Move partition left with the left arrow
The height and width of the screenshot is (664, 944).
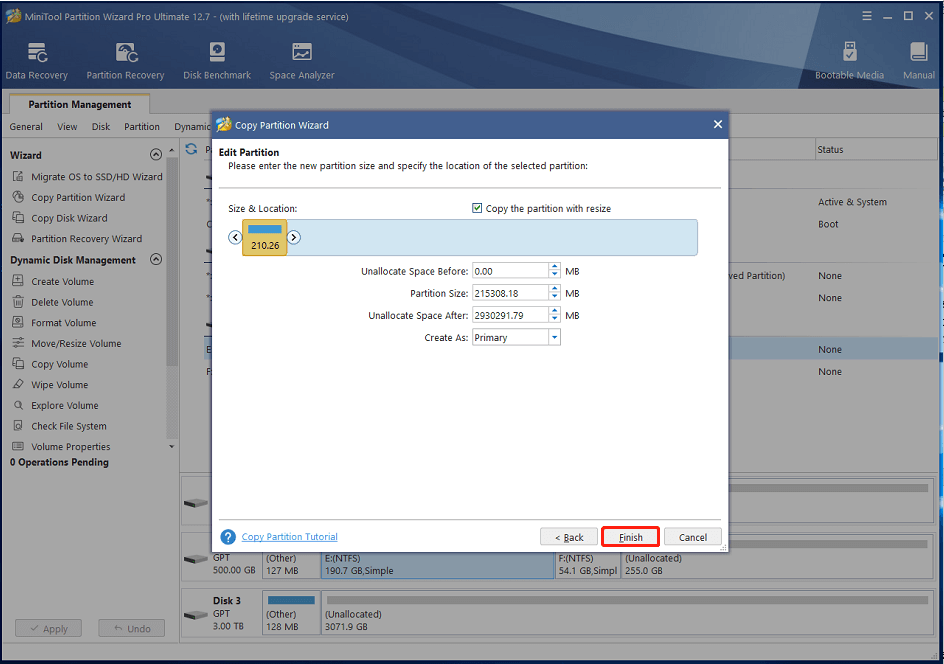[235, 237]
